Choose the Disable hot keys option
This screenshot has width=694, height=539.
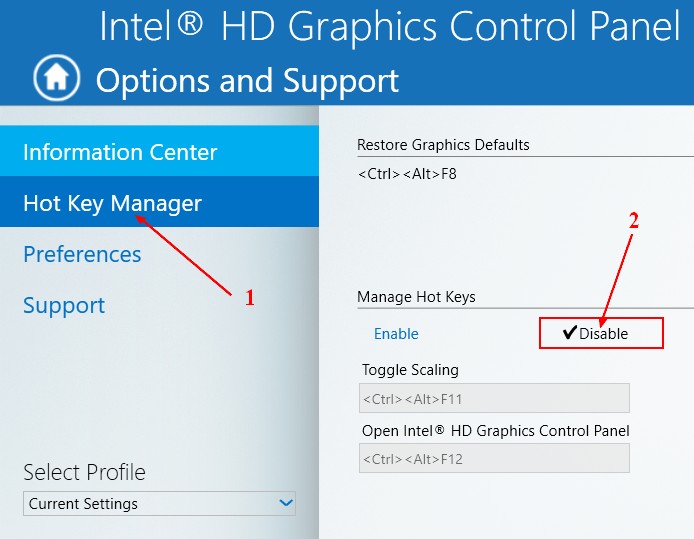[603, 334]
